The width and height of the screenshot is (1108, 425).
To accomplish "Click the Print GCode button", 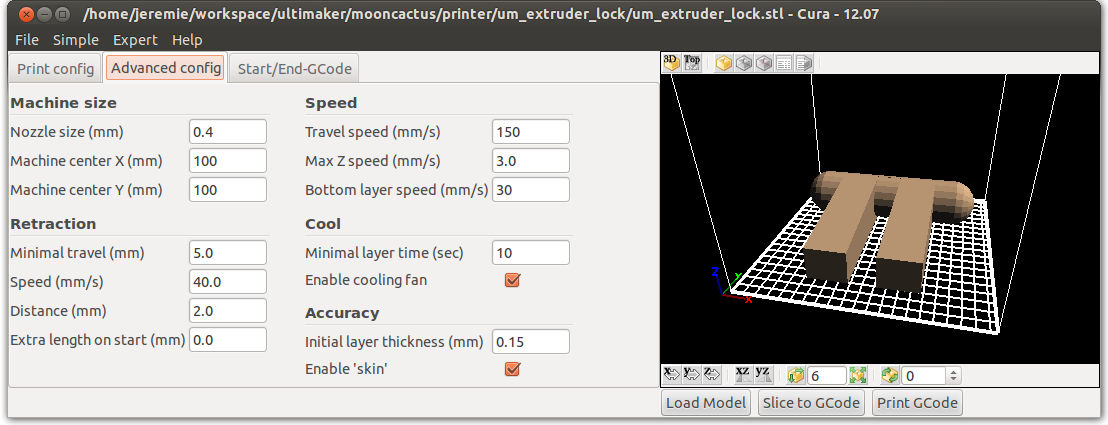I will pyautogui.click(x=917, y=403).
